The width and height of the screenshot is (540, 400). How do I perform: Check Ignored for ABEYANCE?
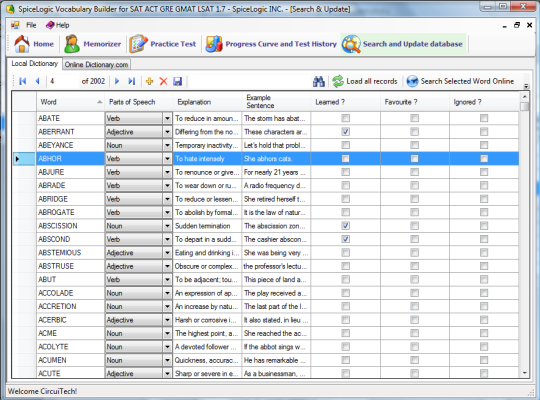pyautogui.click(x=484, y=145)
